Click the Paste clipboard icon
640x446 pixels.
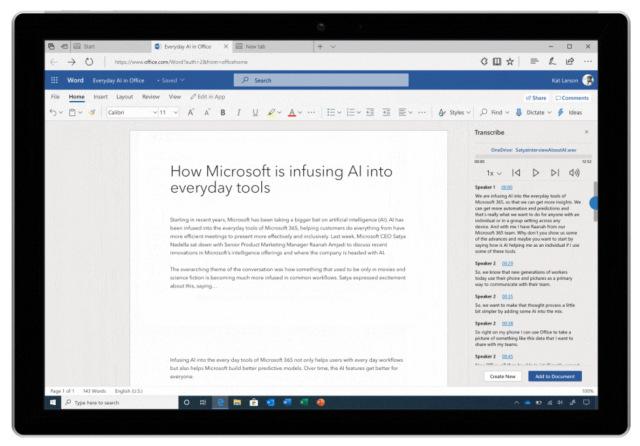(x=72, y=112)
